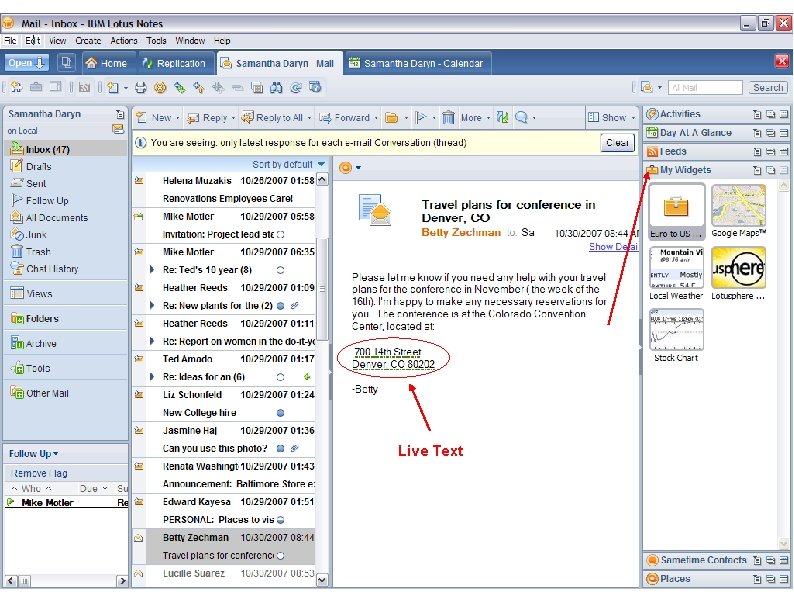Open the Create menu
794x596 pixels.
point(88,41)
